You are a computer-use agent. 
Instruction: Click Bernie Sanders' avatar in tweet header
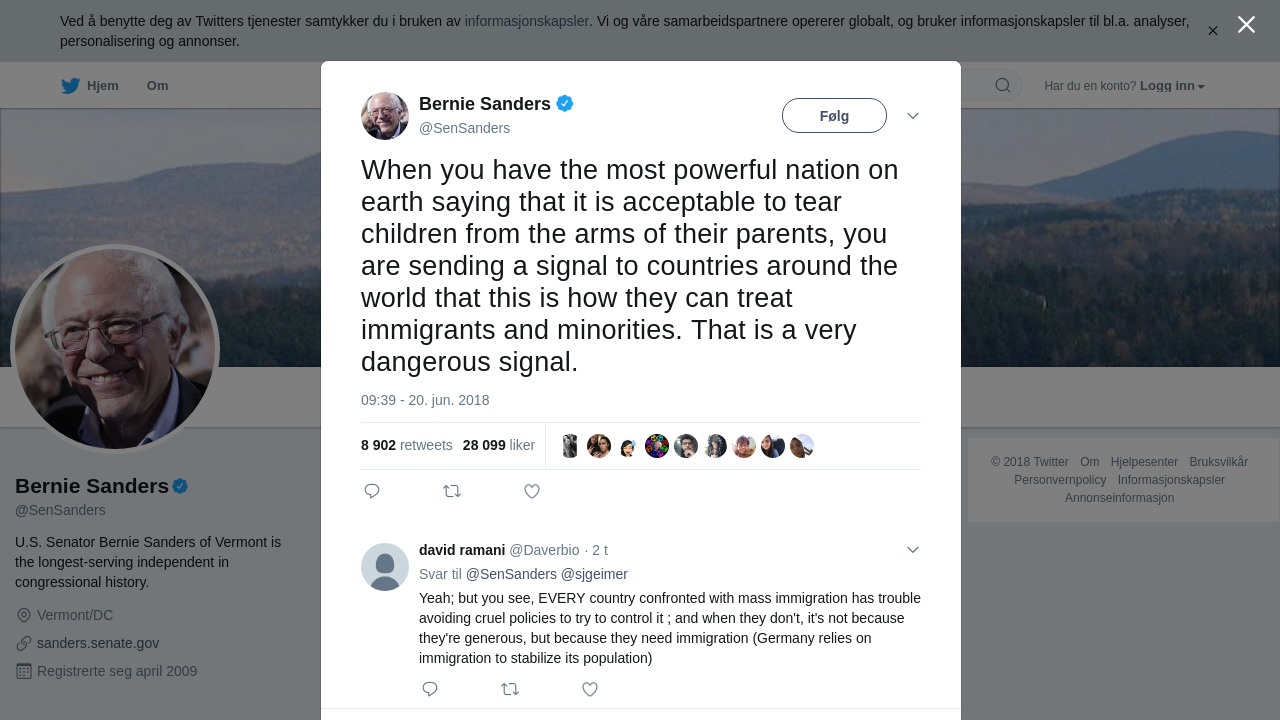click(385, 116)
